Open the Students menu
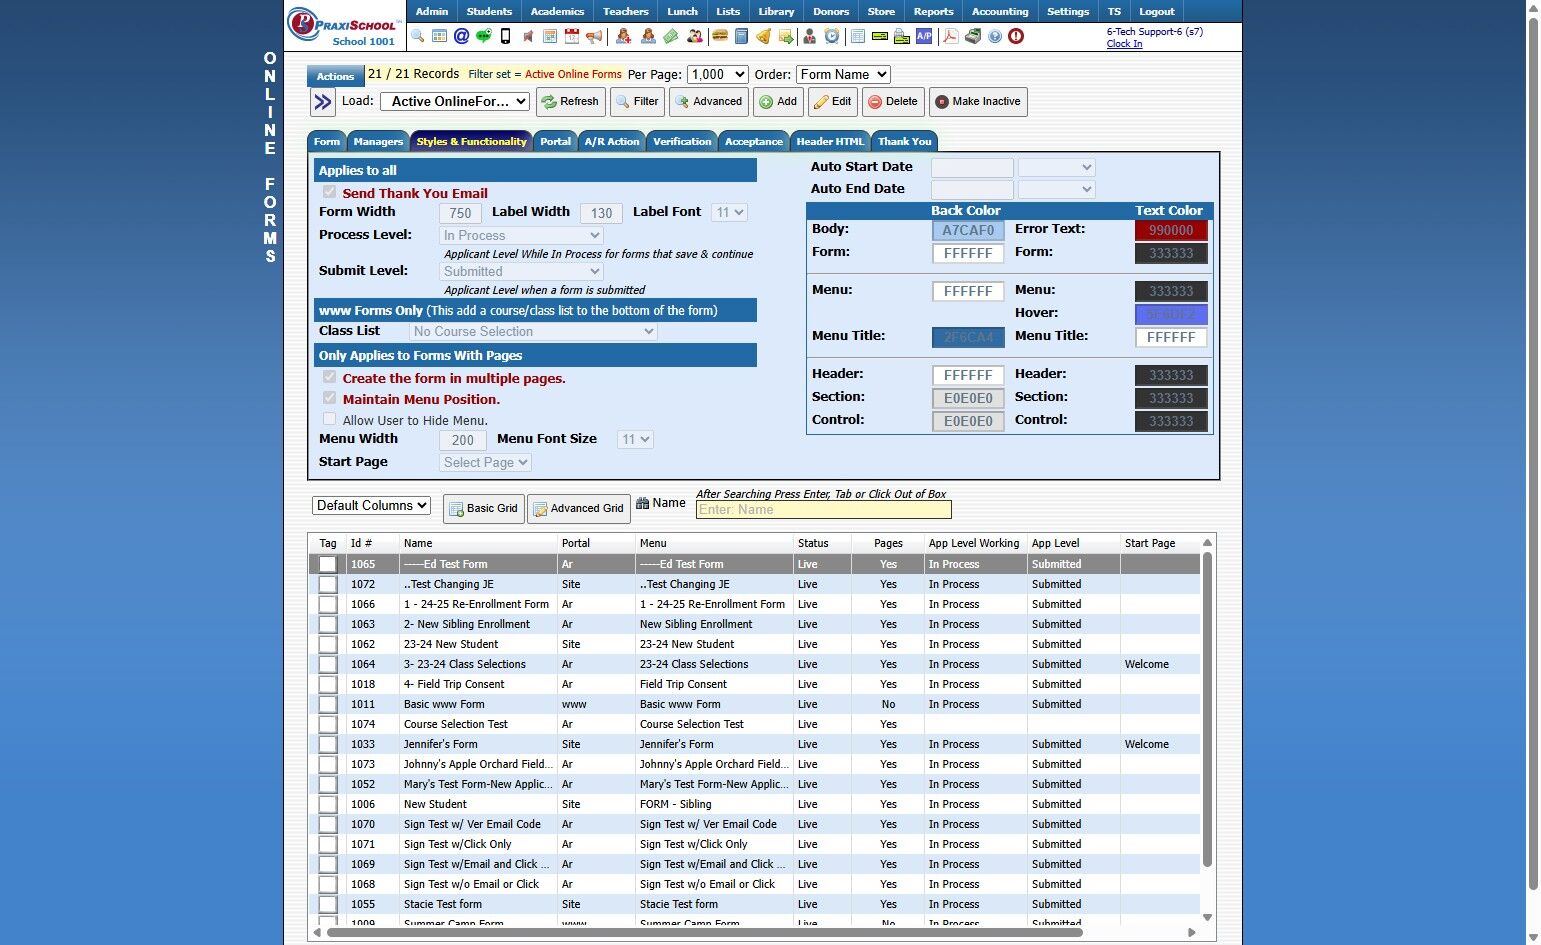1541x945 pixels. (489, 11)
